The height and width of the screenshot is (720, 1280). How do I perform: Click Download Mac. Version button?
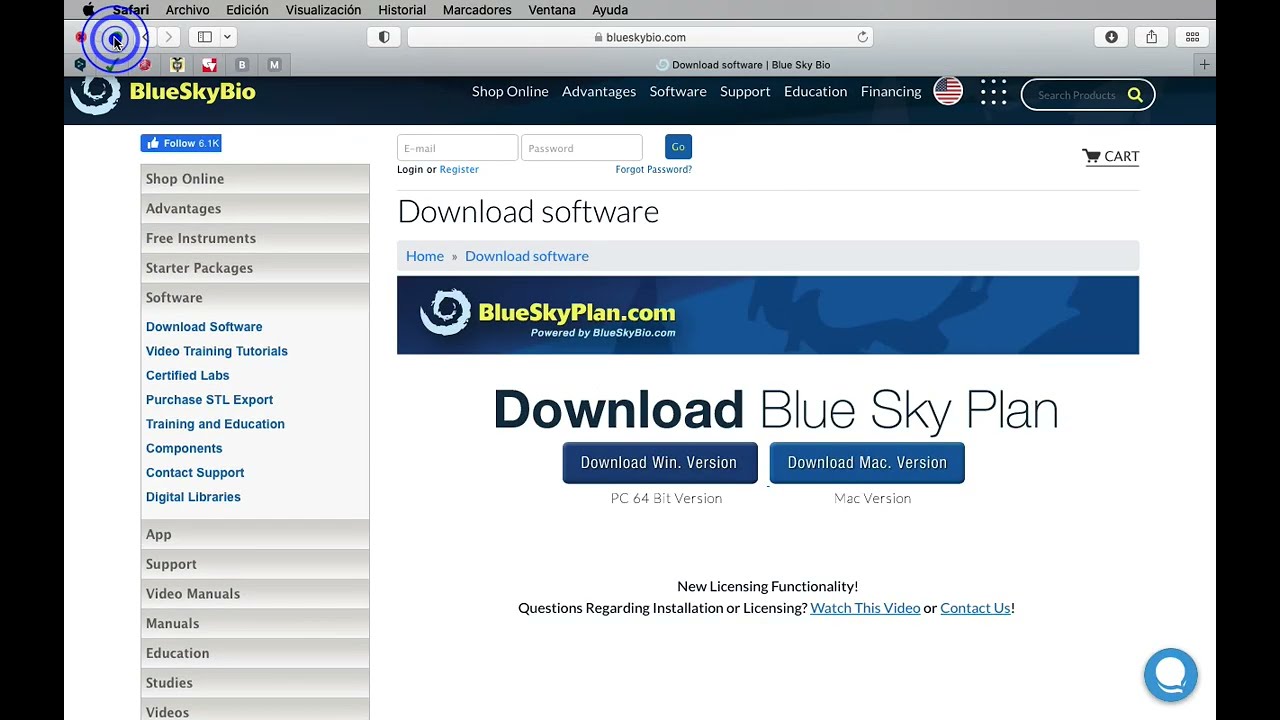tap(867, 463)
